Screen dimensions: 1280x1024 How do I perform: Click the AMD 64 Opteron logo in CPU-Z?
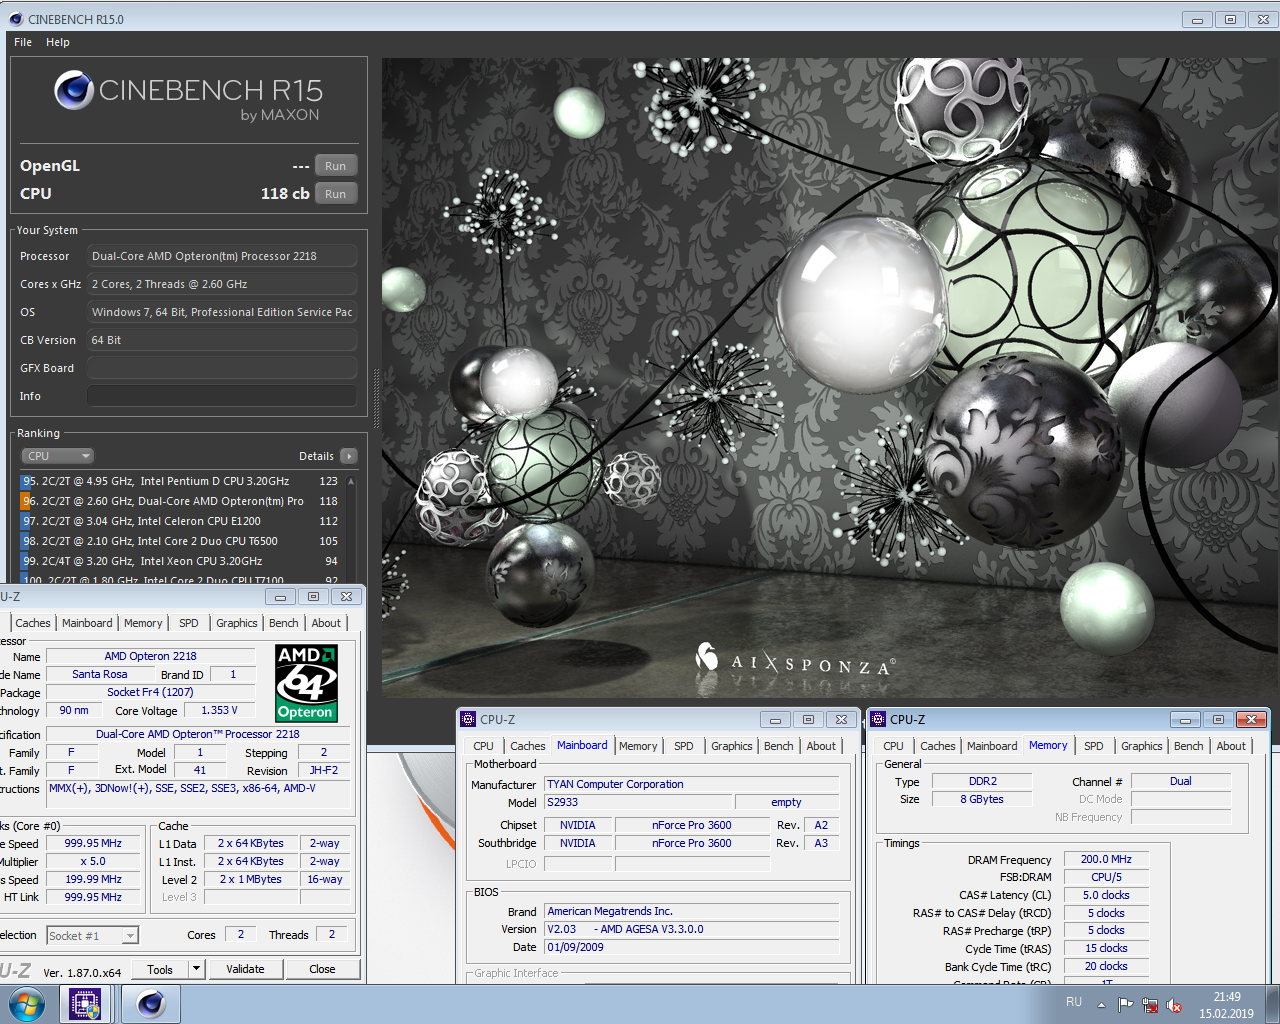(306, 683)
